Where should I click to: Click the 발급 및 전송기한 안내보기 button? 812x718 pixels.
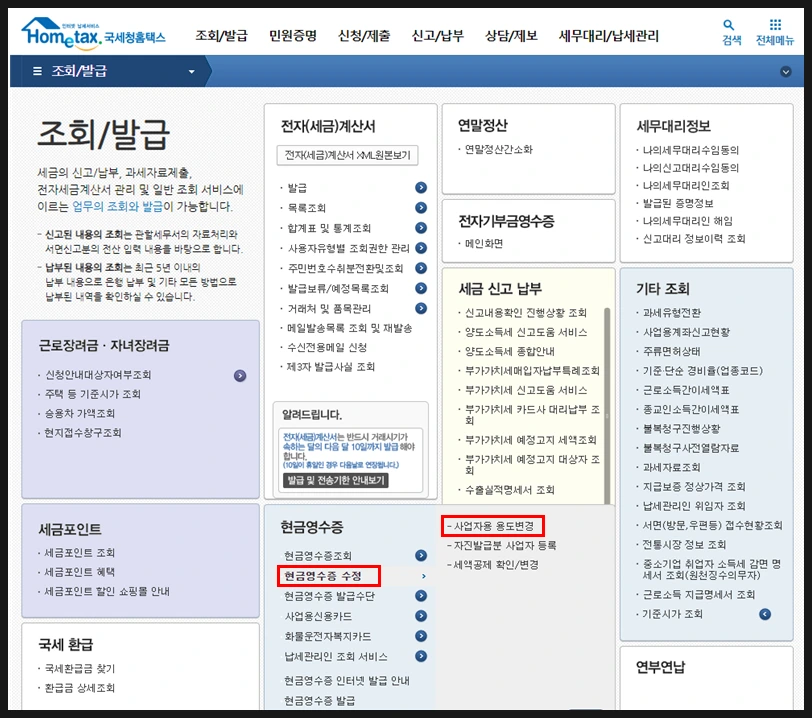336,480
